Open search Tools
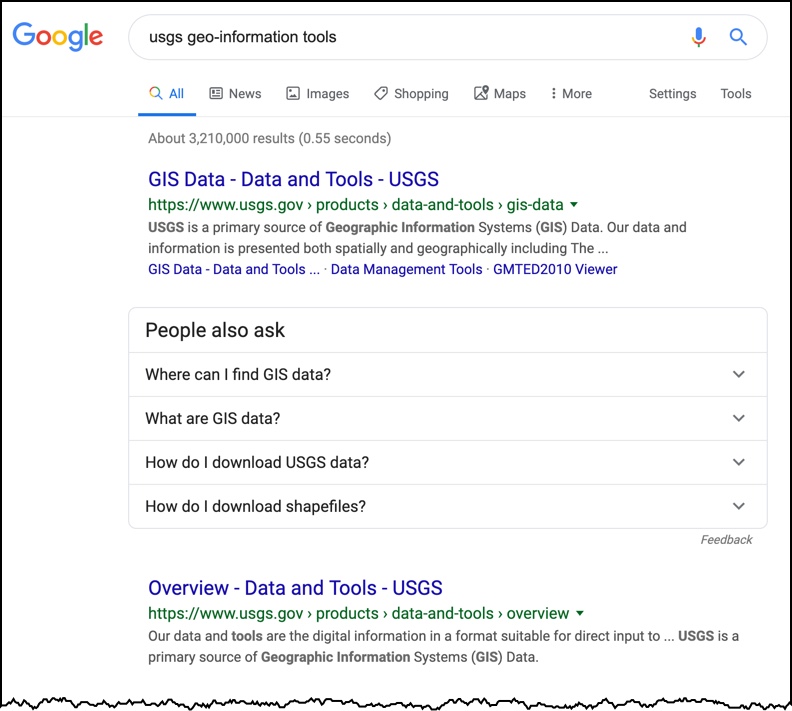792x711 pixels. pos(735,93)
